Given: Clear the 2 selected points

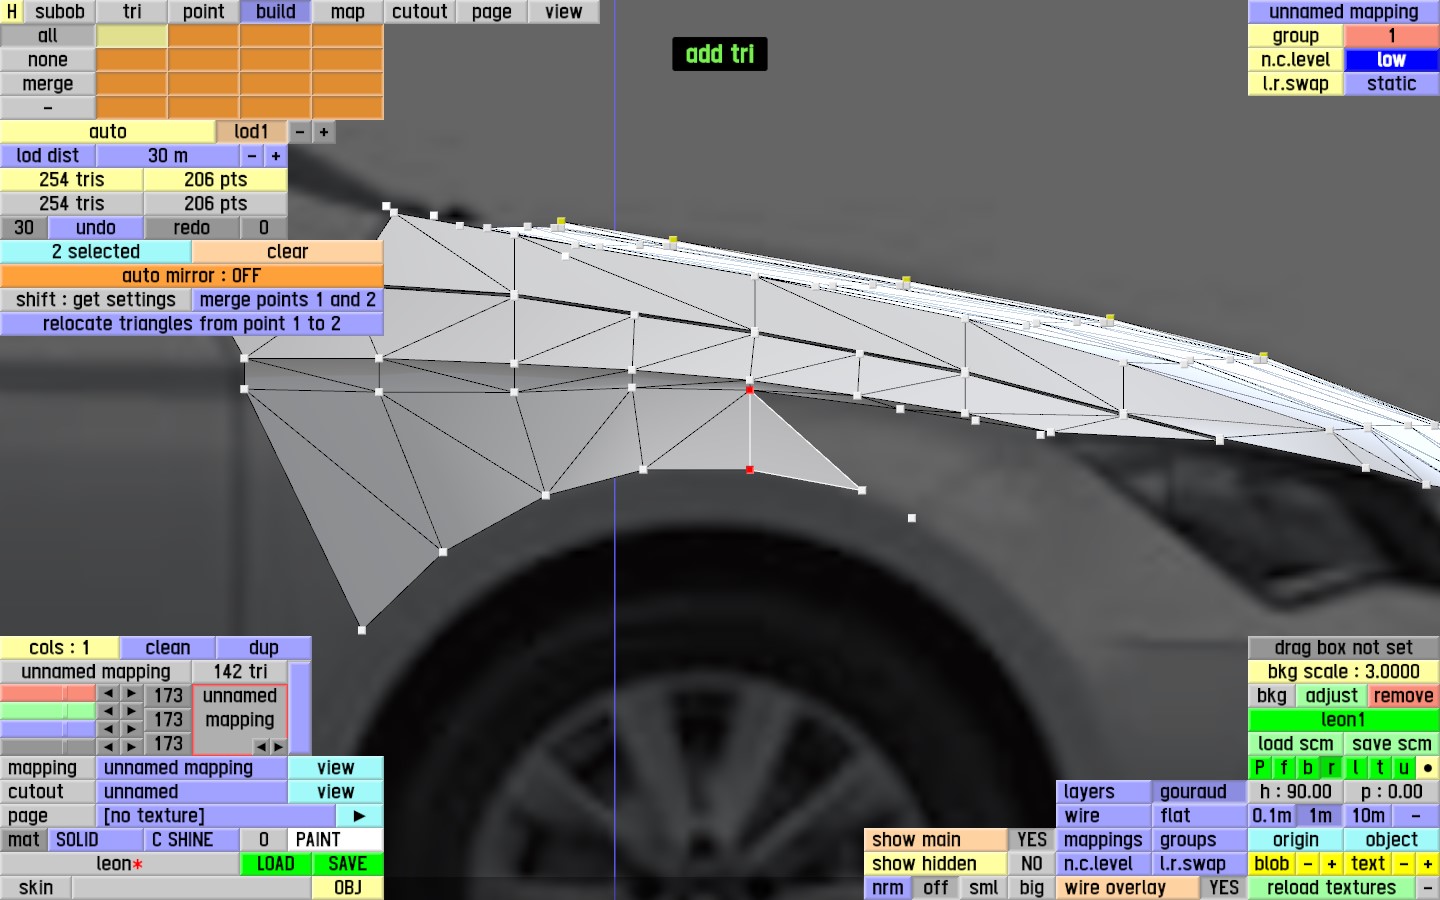Looking at the screenshot, I should [288, 252].
